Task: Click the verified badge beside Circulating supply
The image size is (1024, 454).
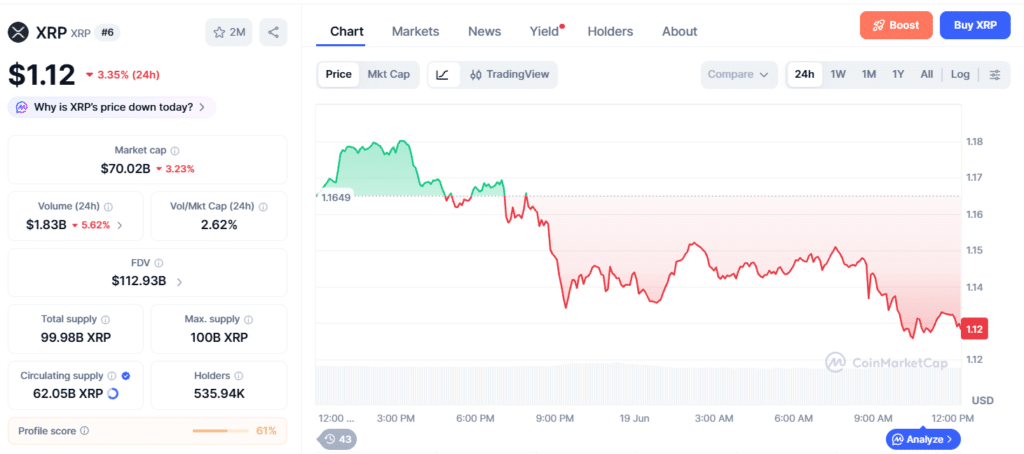Action: pos(126,376)
